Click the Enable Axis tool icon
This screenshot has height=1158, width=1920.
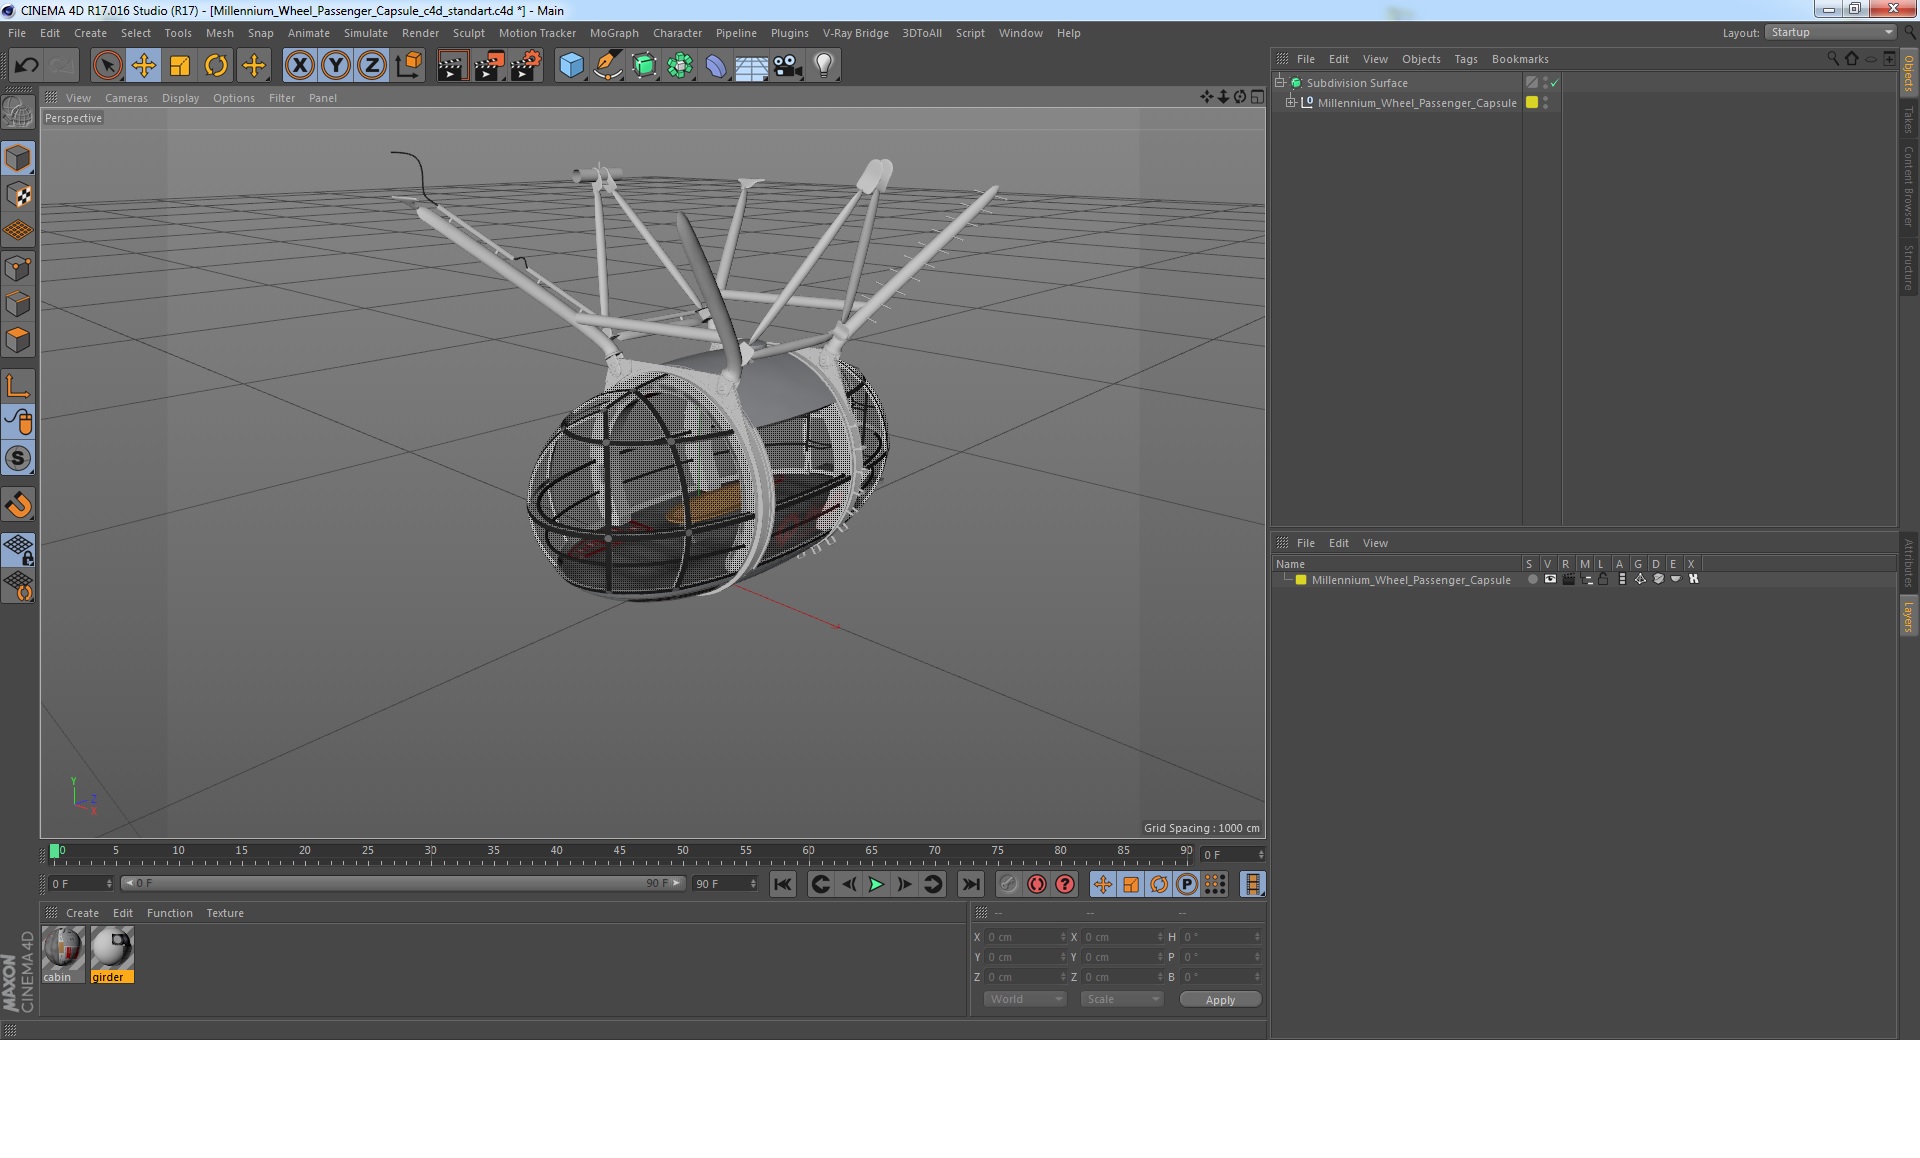pyautogui.click(x=18, y=386)
